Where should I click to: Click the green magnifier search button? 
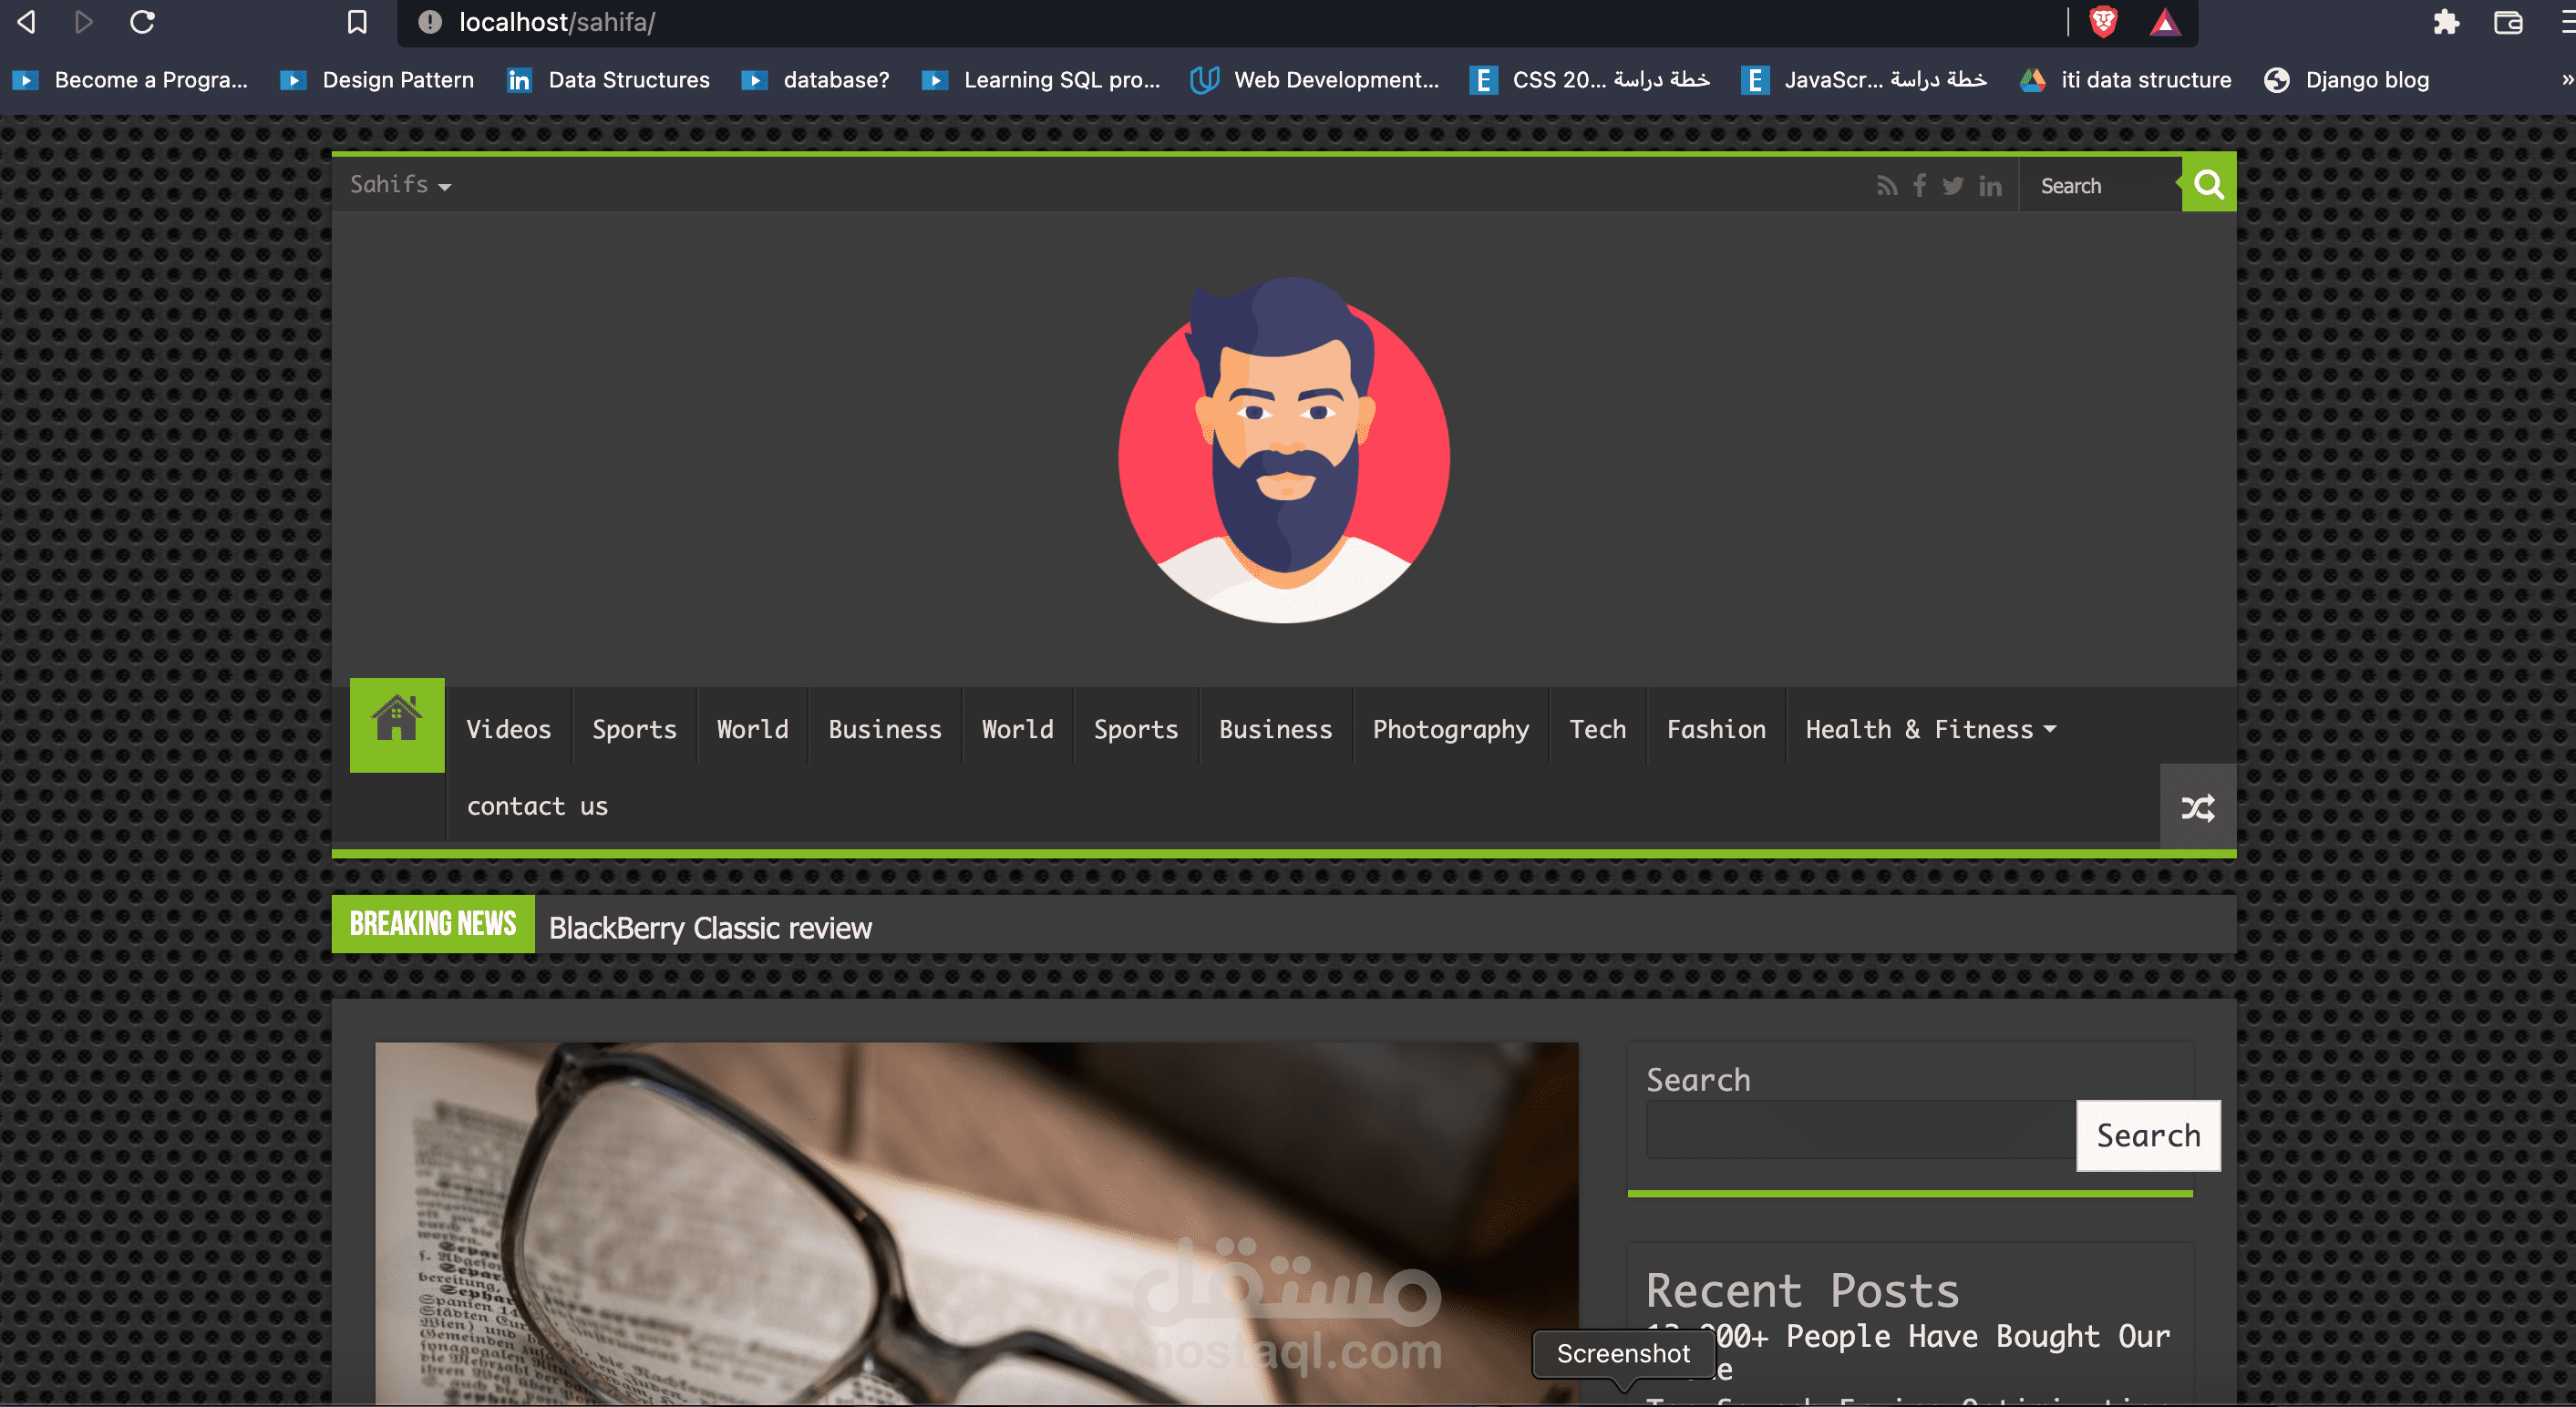pos(2208,184)
